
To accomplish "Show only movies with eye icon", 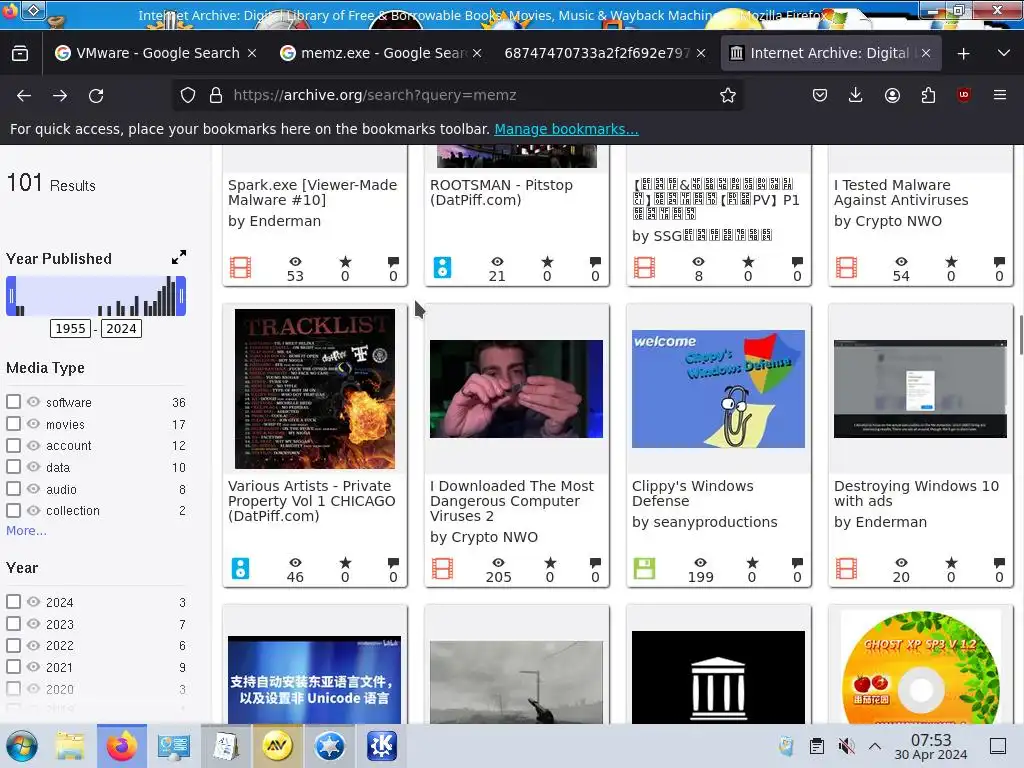I will tap(33, 423).
